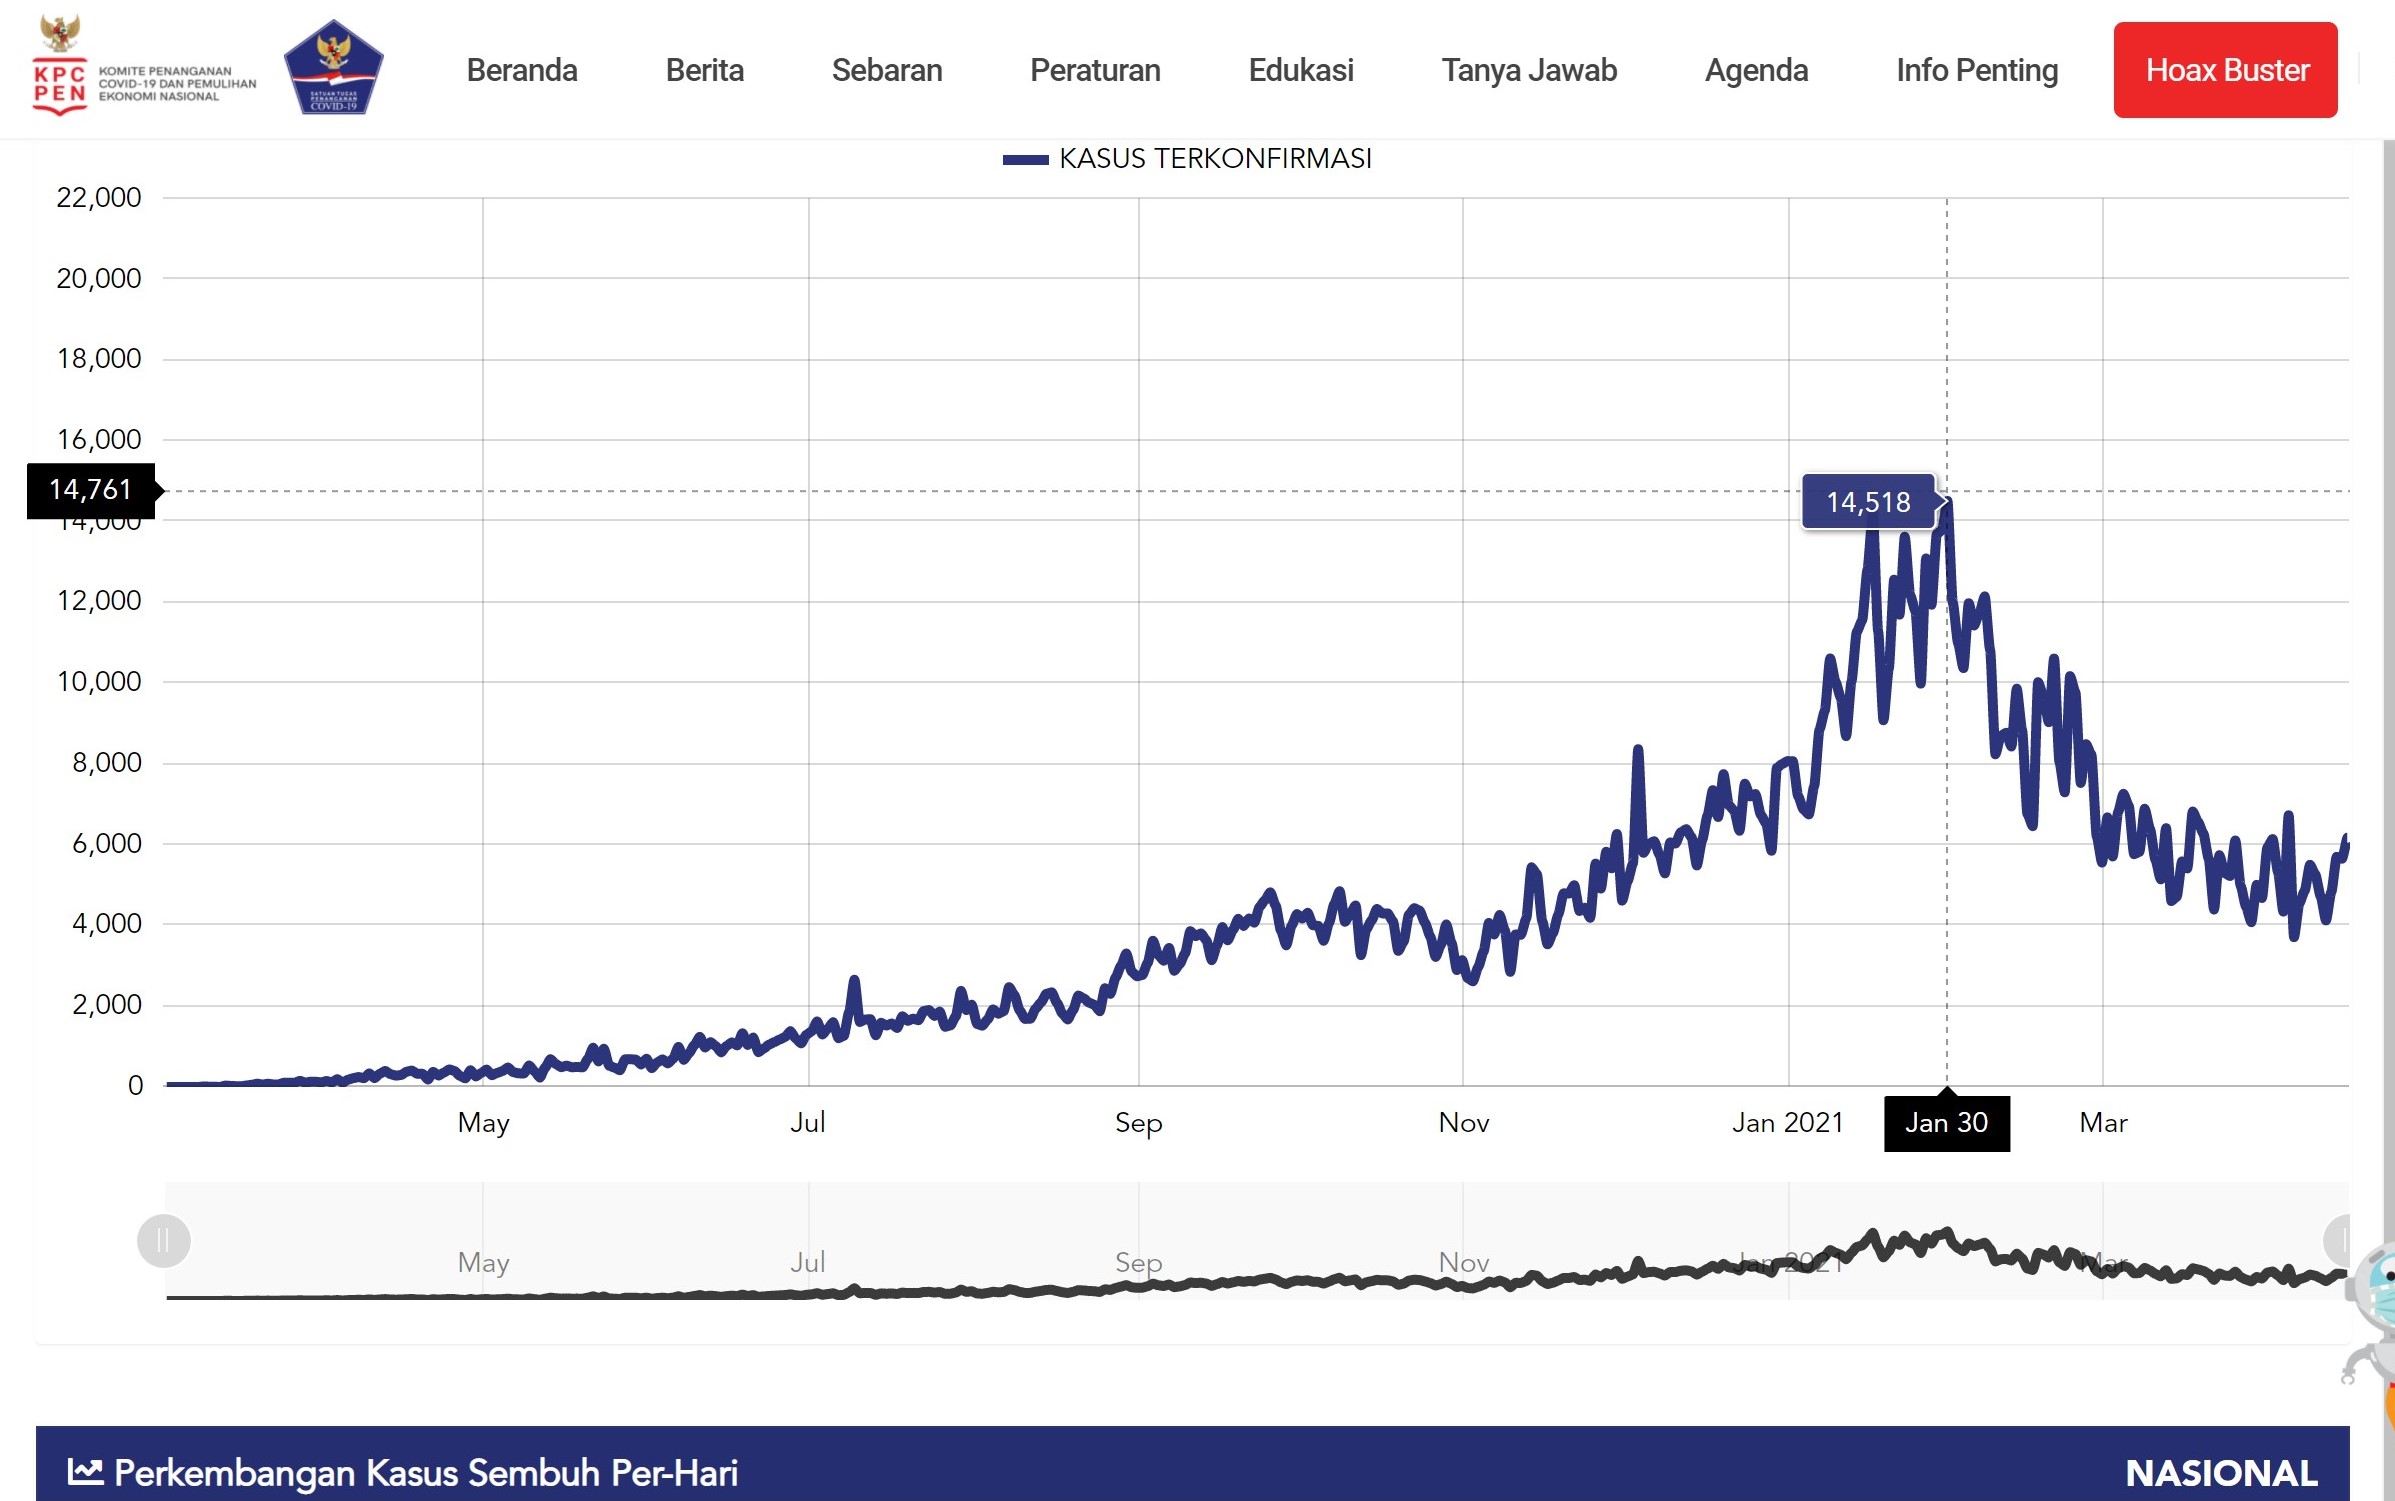Viewport: 2395px width, 1501px height.
Task: Open the Berita menu item
Action: (704, 70)
